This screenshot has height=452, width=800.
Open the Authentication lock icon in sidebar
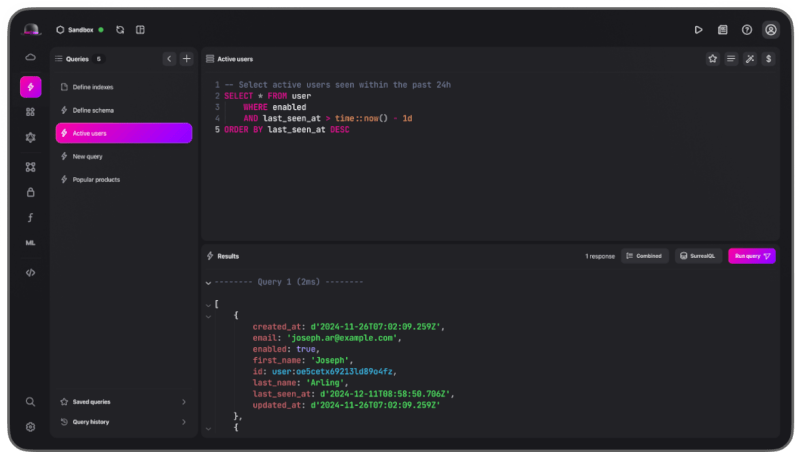click(x=31, y=192)
